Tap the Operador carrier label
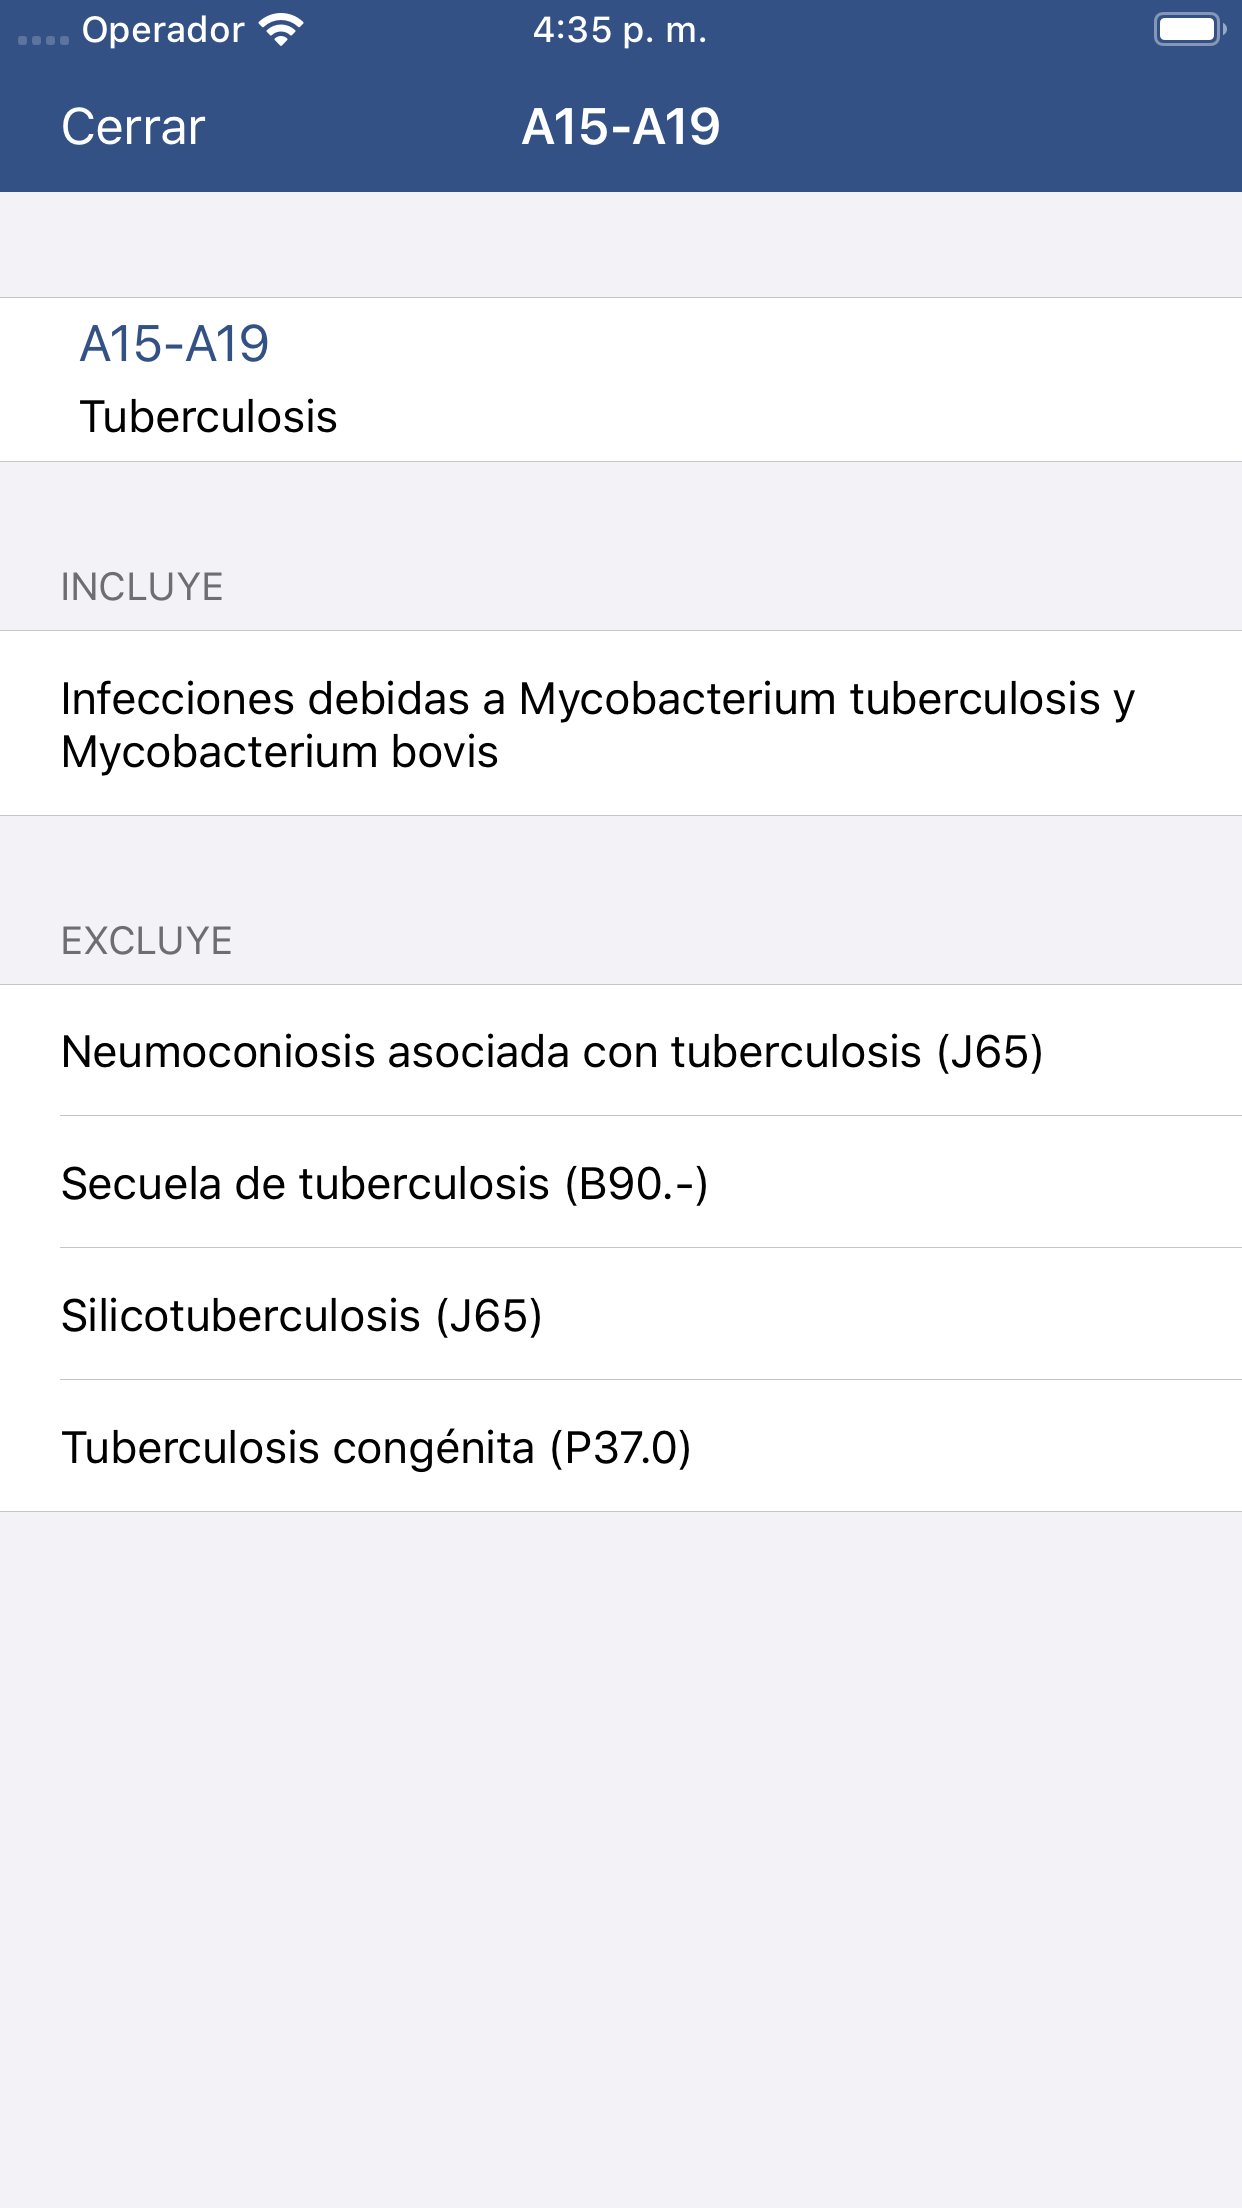Screen dimensions: 1242x2208 tap(163, 30)
